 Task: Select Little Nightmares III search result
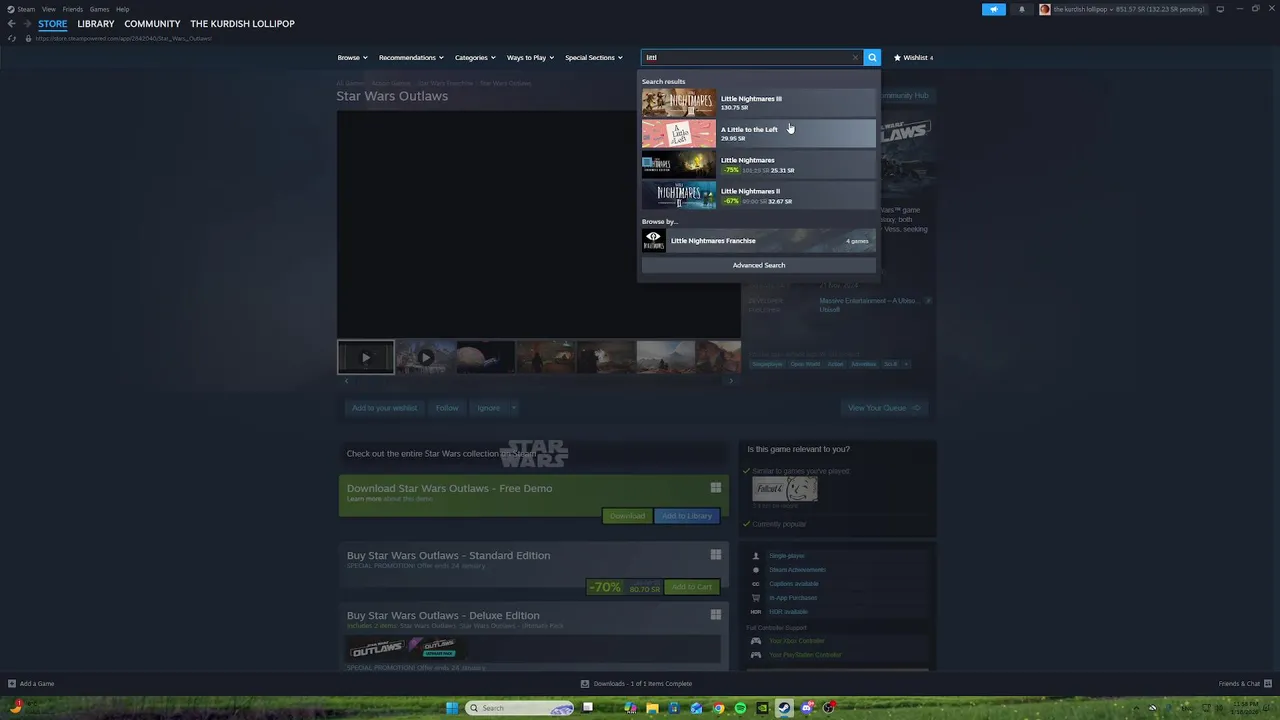point(758,102)
